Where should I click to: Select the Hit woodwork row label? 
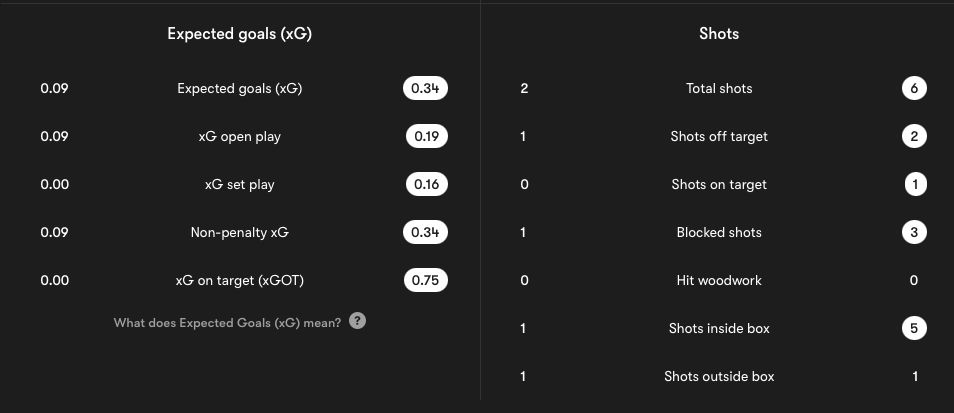point(719,280)
